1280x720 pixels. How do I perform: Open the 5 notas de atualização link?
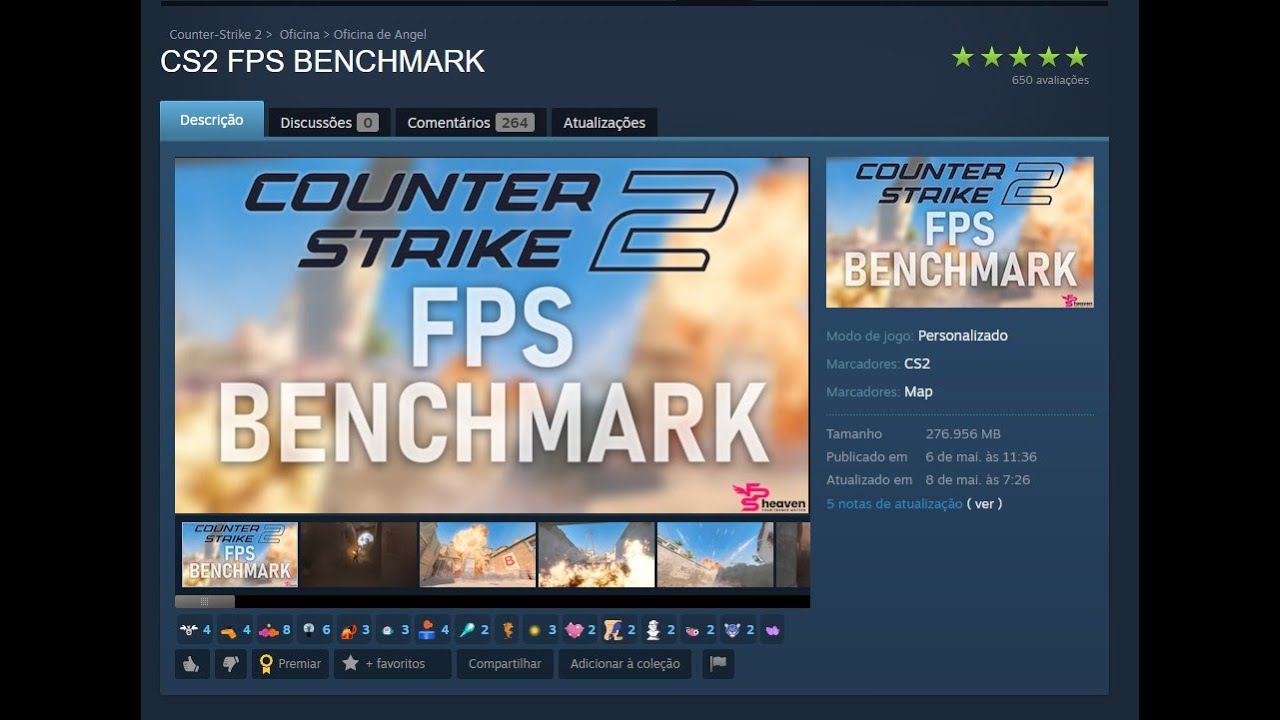(x=894, y=504)
